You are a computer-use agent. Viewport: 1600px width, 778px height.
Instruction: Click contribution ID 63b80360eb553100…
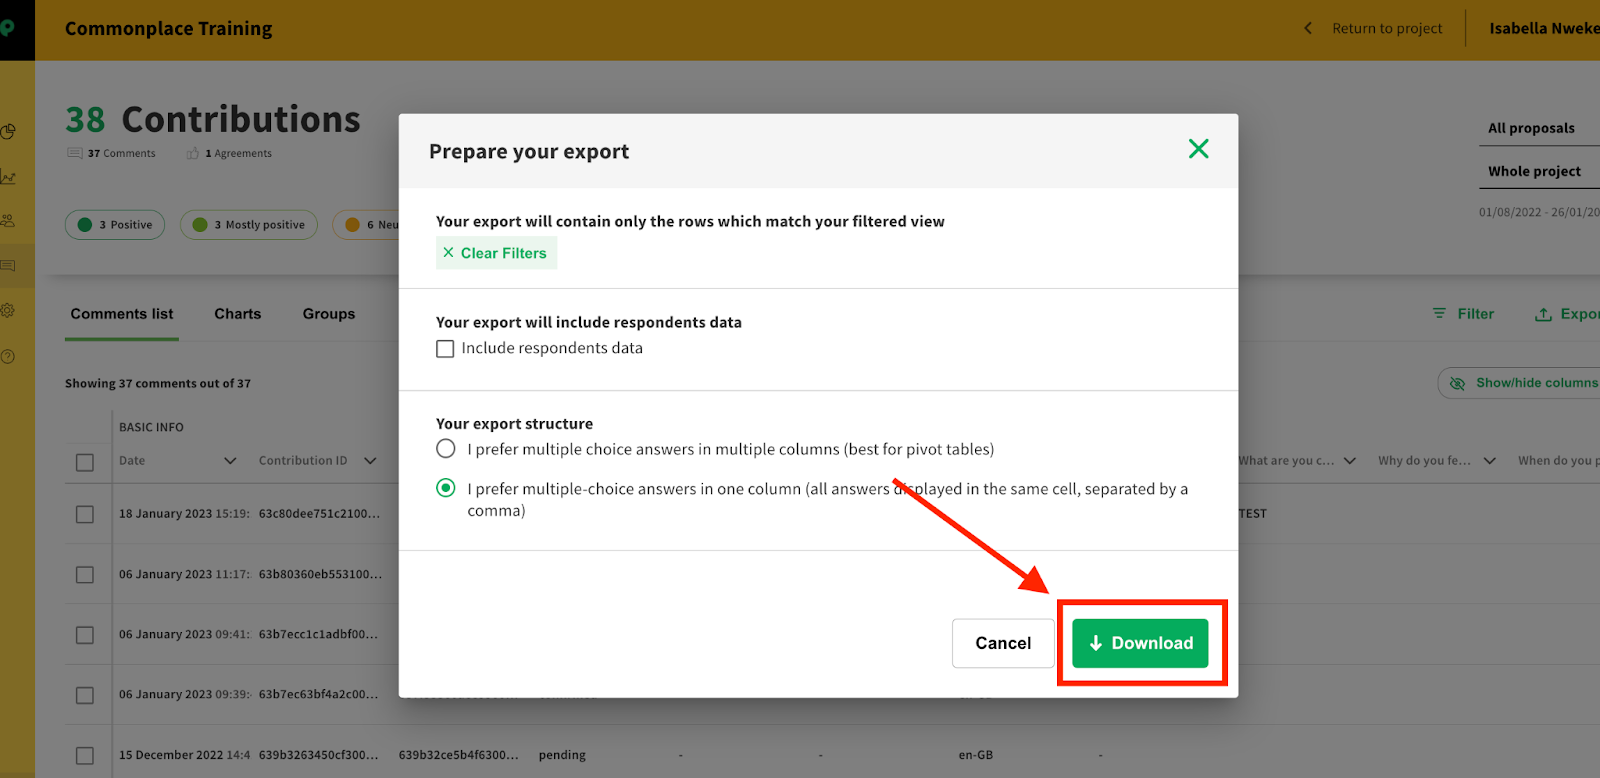click(320, 574)
